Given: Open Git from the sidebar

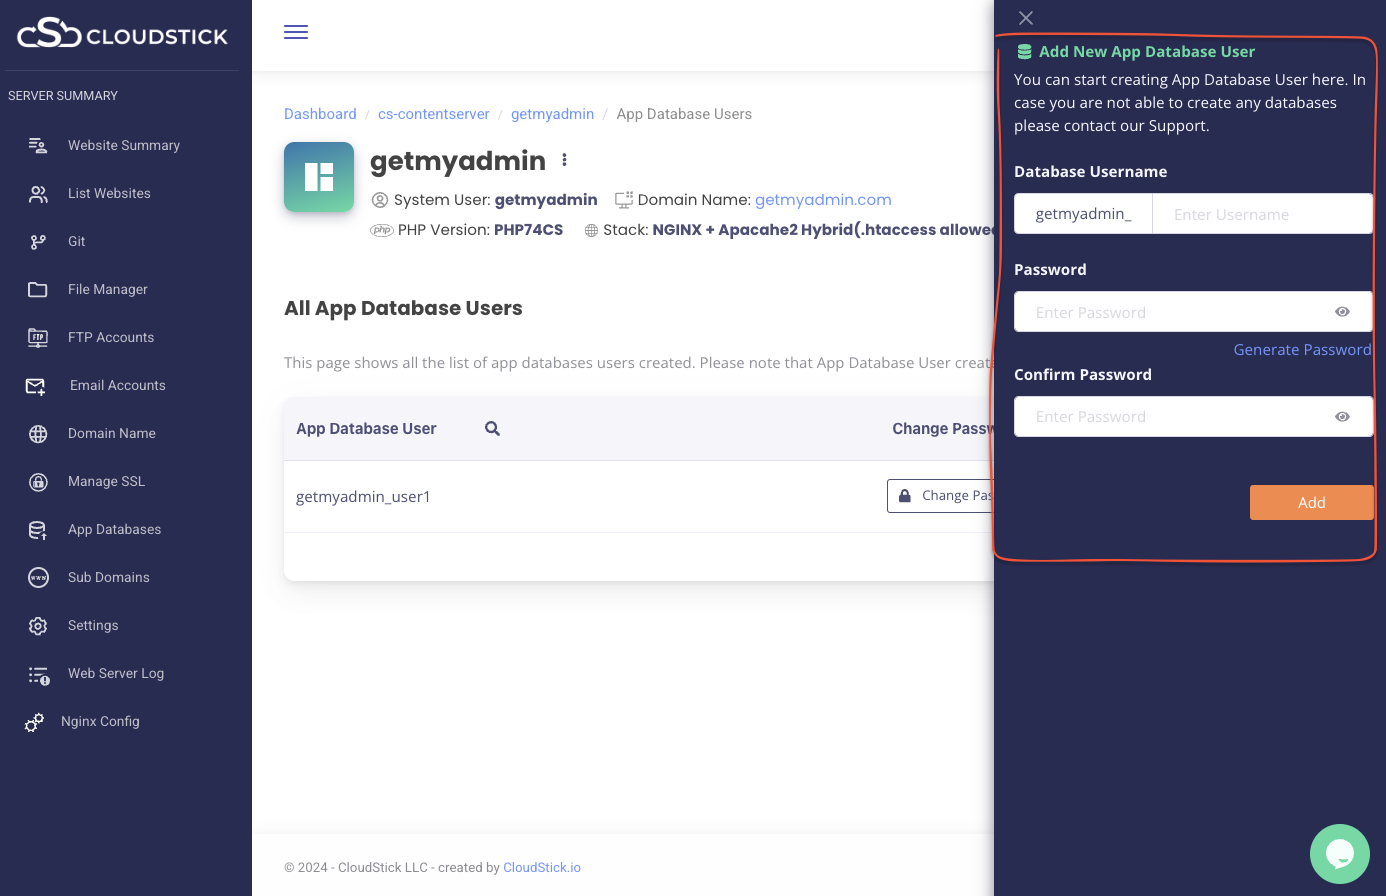Looking at the screenshot, I should point(76,241).
